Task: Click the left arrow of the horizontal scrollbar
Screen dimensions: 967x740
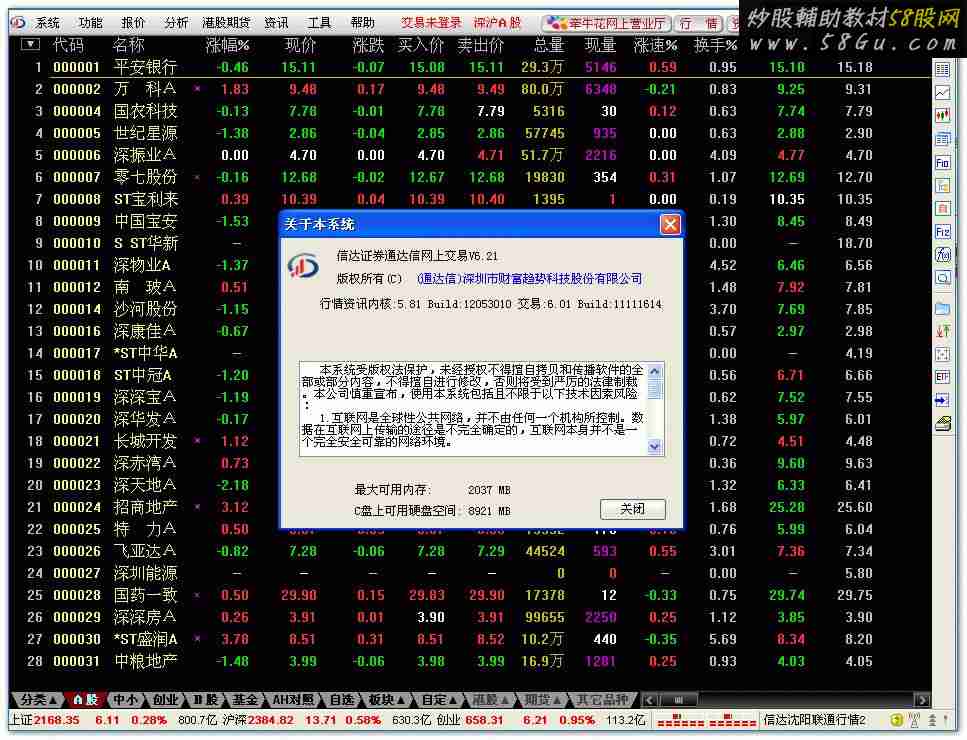Action: (x=648, y=700)
